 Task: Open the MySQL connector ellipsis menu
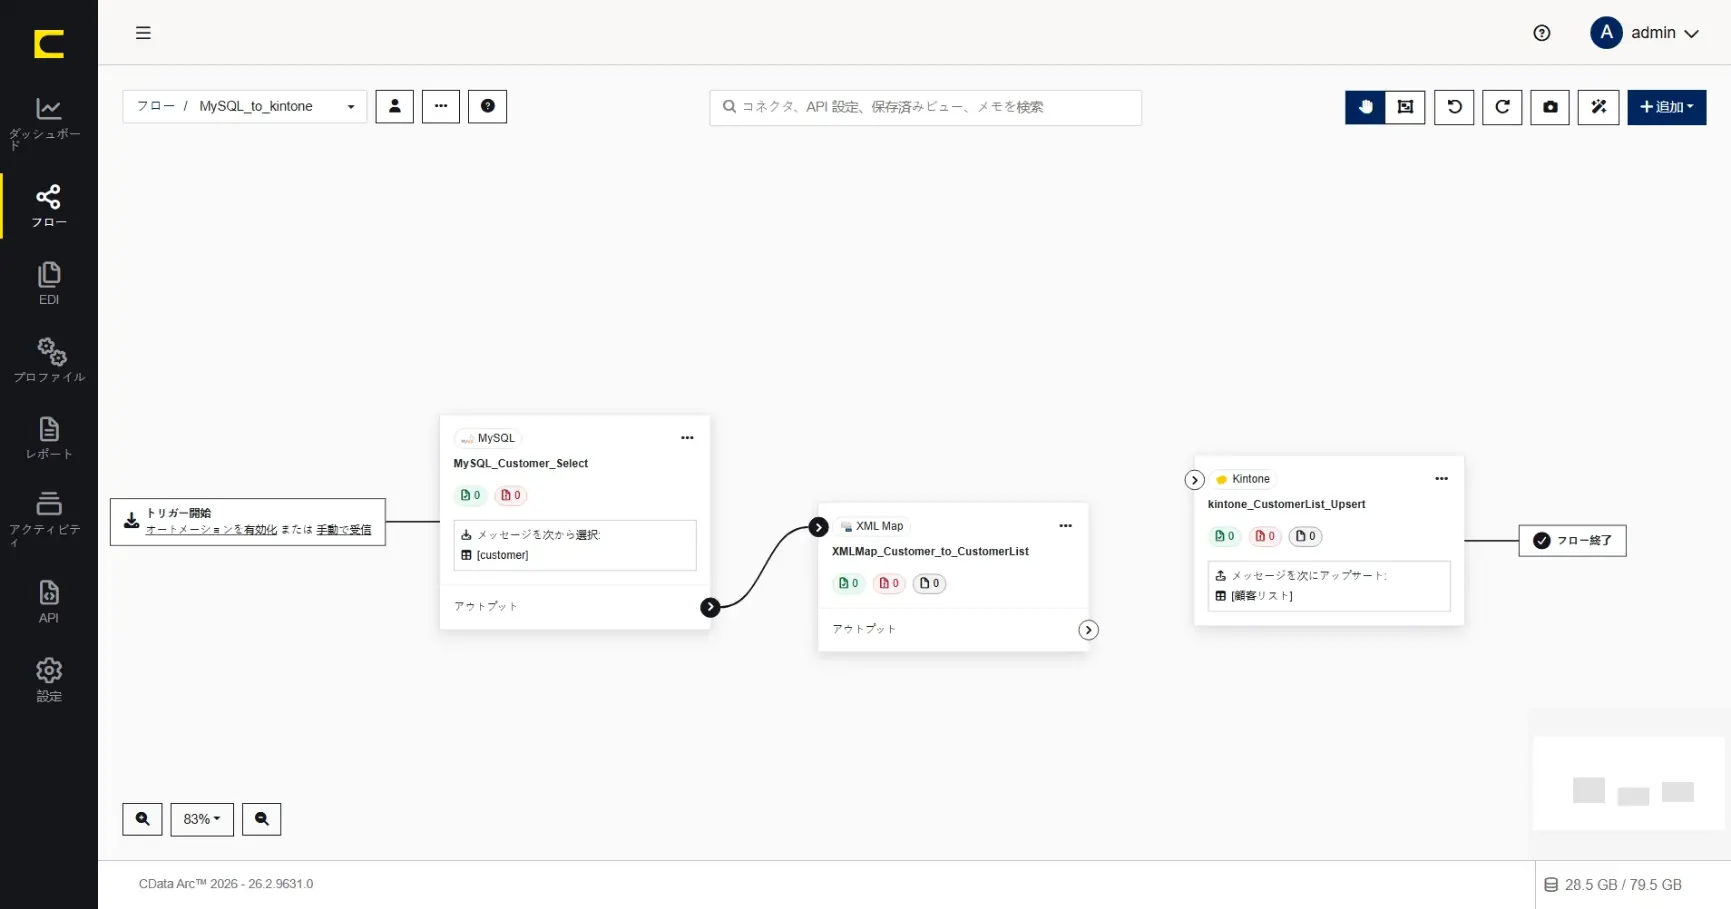pyautogui.click(x=687, y=438)
